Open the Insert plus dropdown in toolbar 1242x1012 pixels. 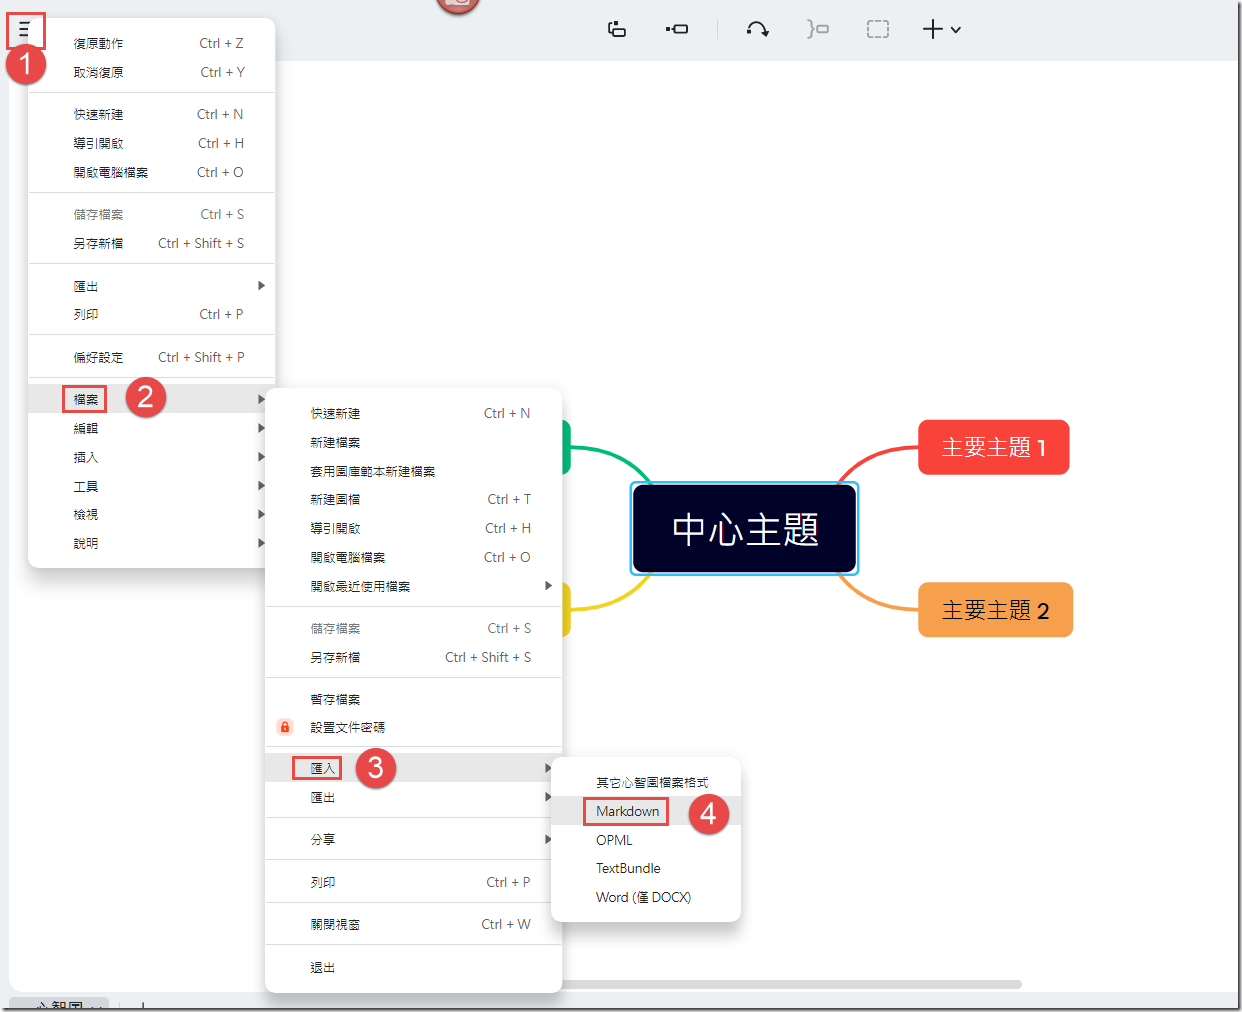coord(941,29)
